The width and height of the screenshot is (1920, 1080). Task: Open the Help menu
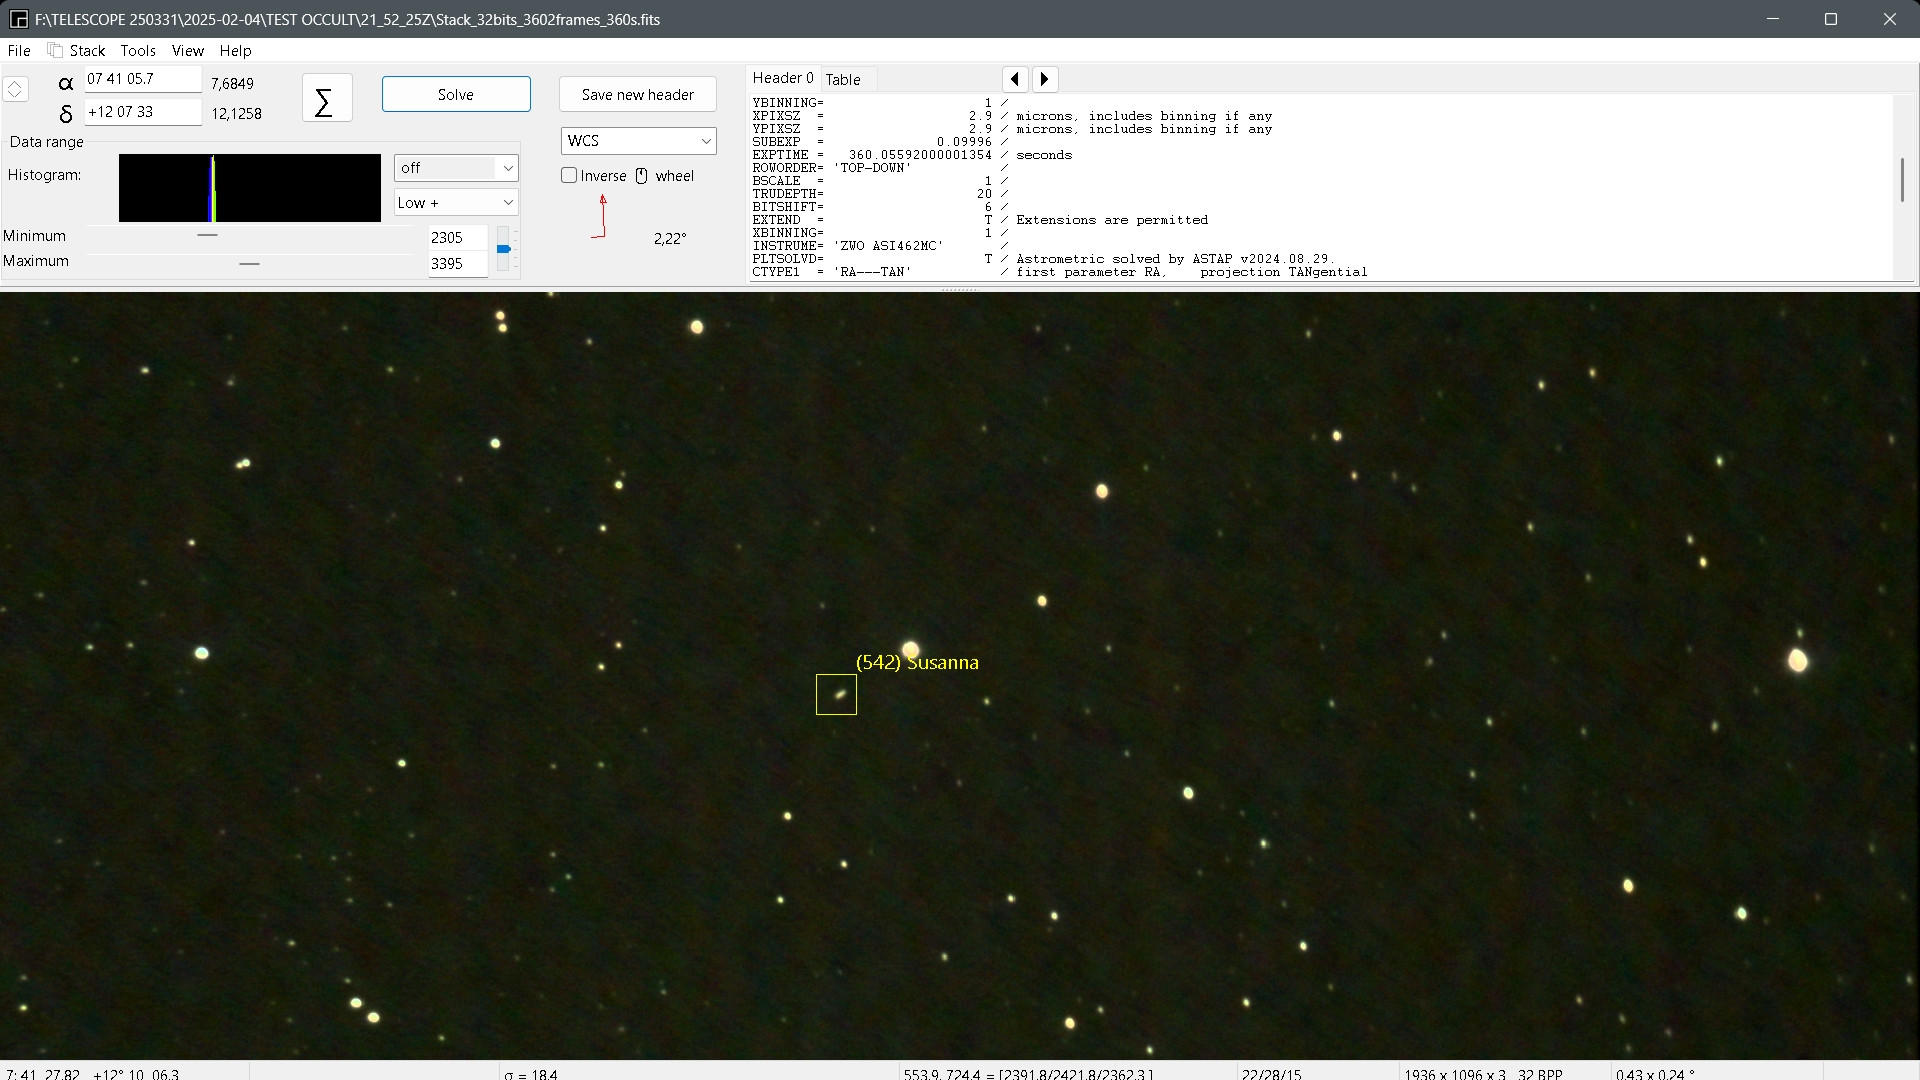tap(235, 50)
